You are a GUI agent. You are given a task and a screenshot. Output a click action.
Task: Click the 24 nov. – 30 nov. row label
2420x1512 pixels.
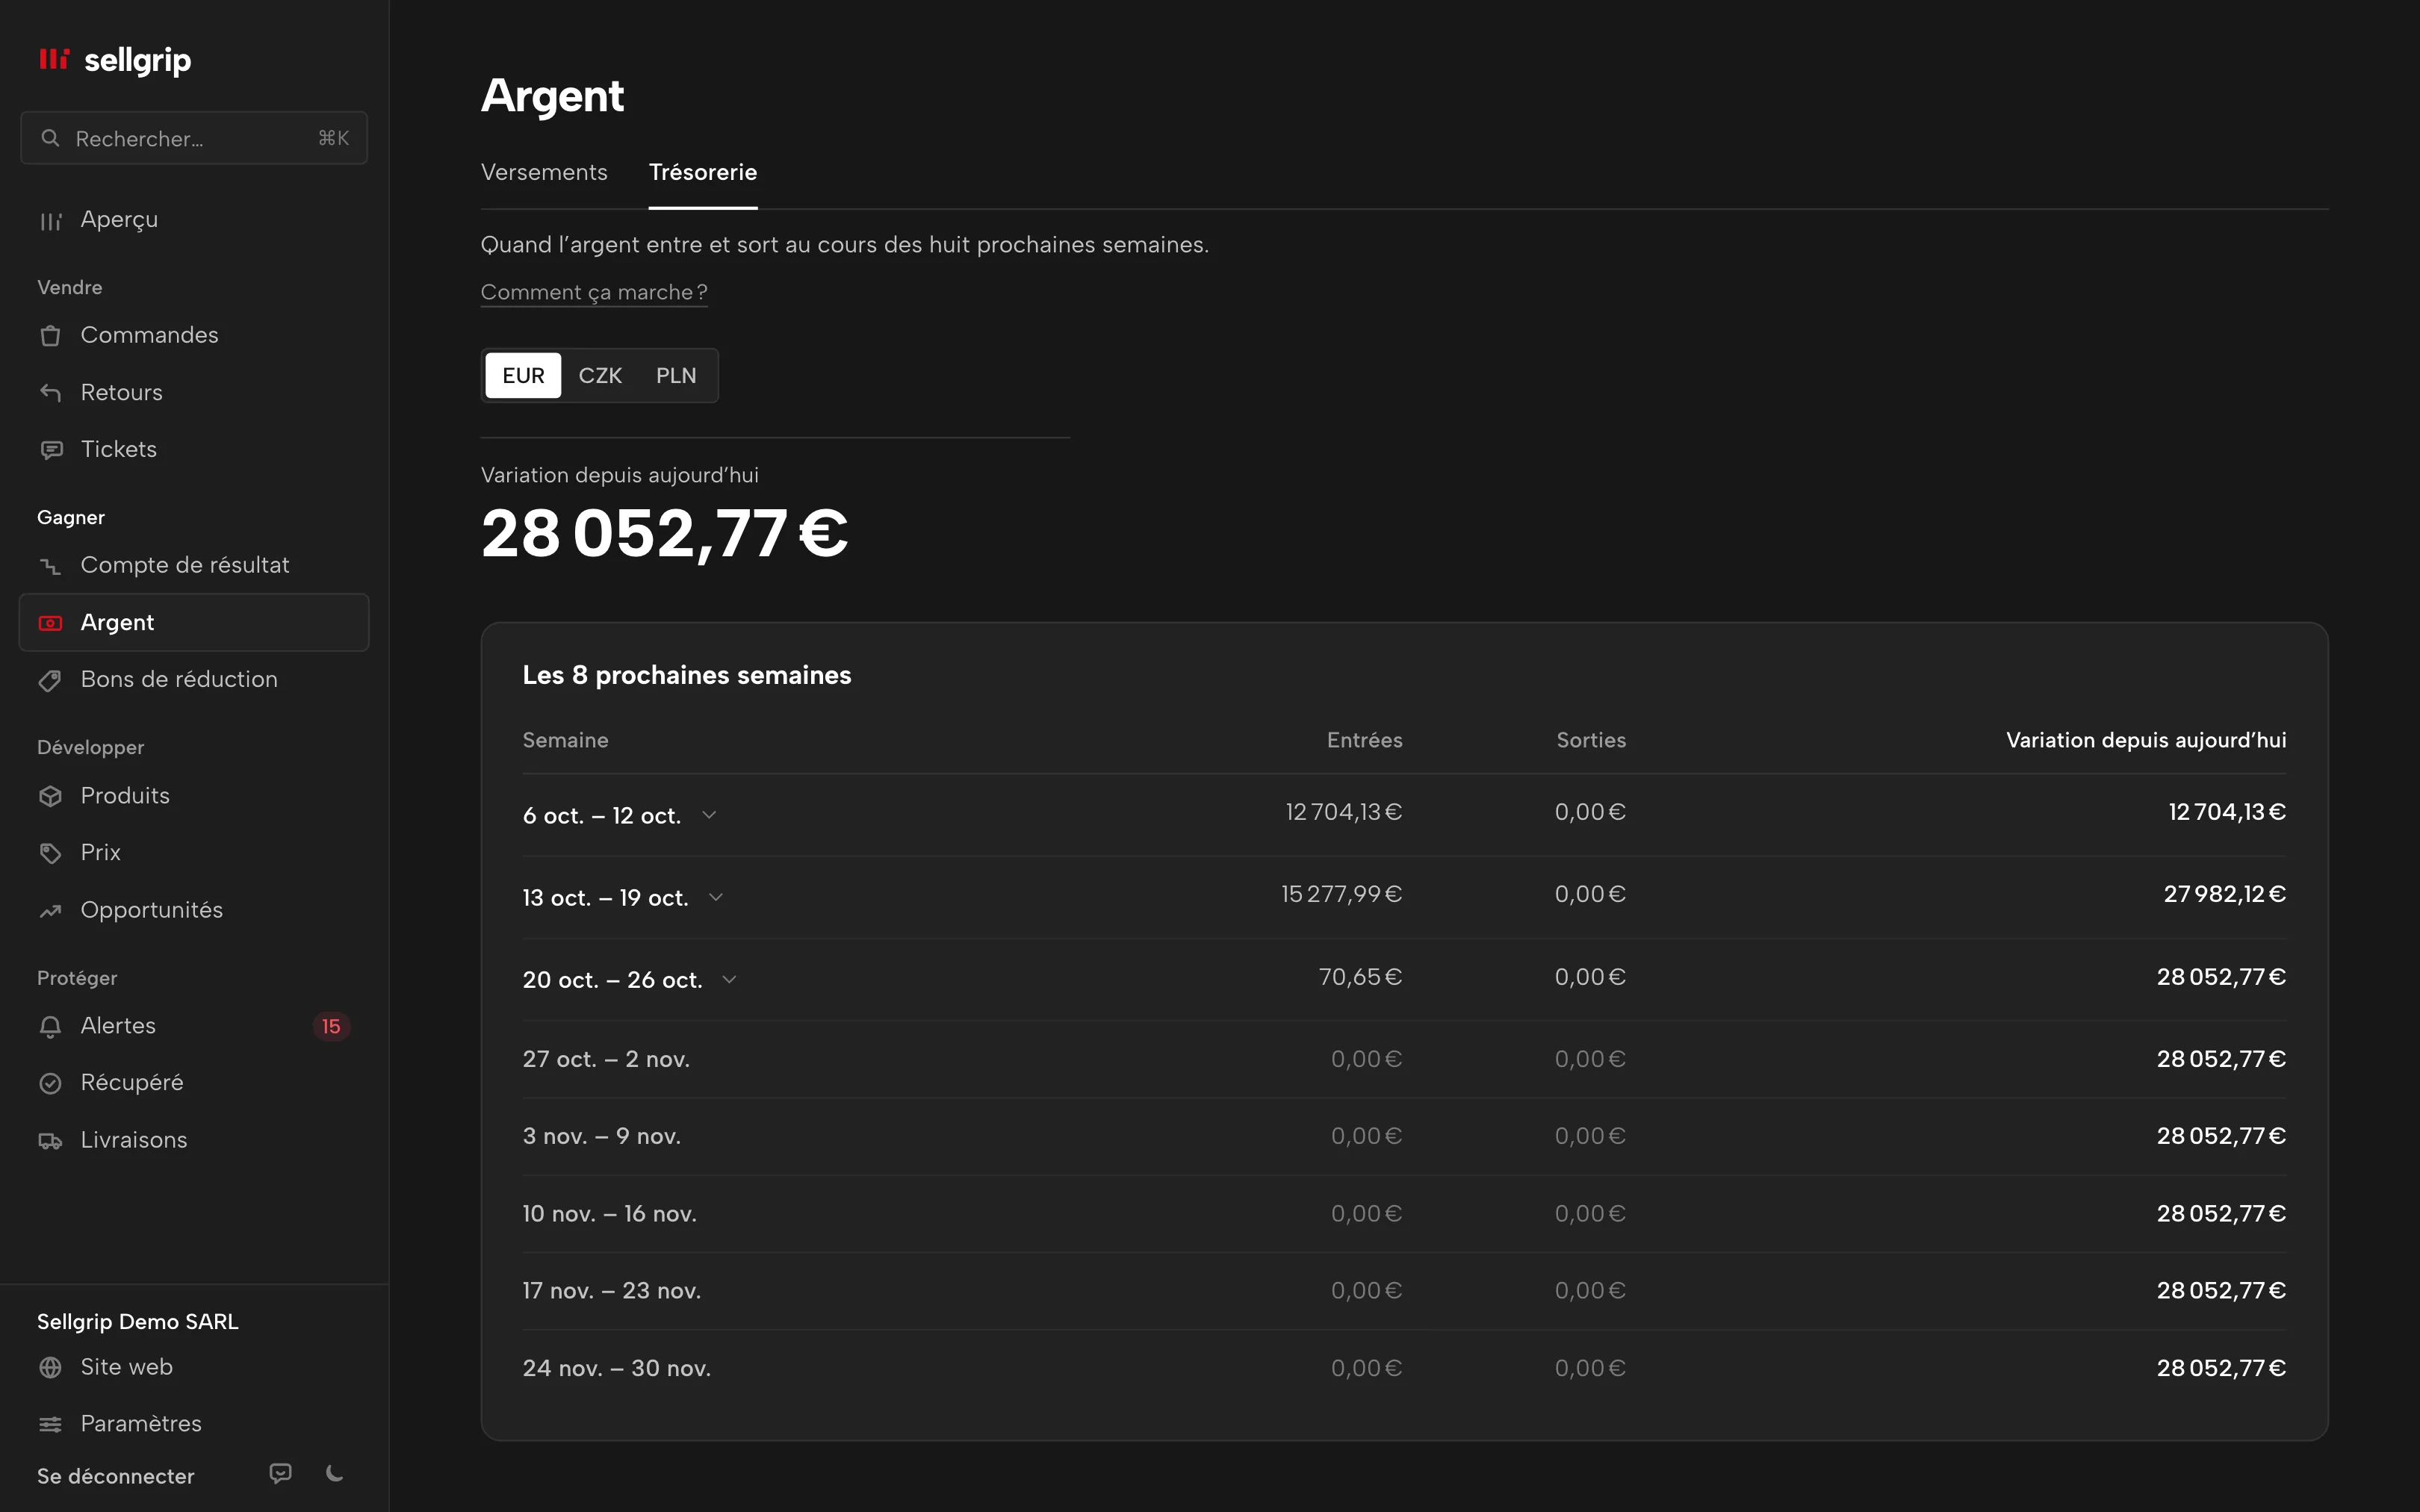(617, 1368)
